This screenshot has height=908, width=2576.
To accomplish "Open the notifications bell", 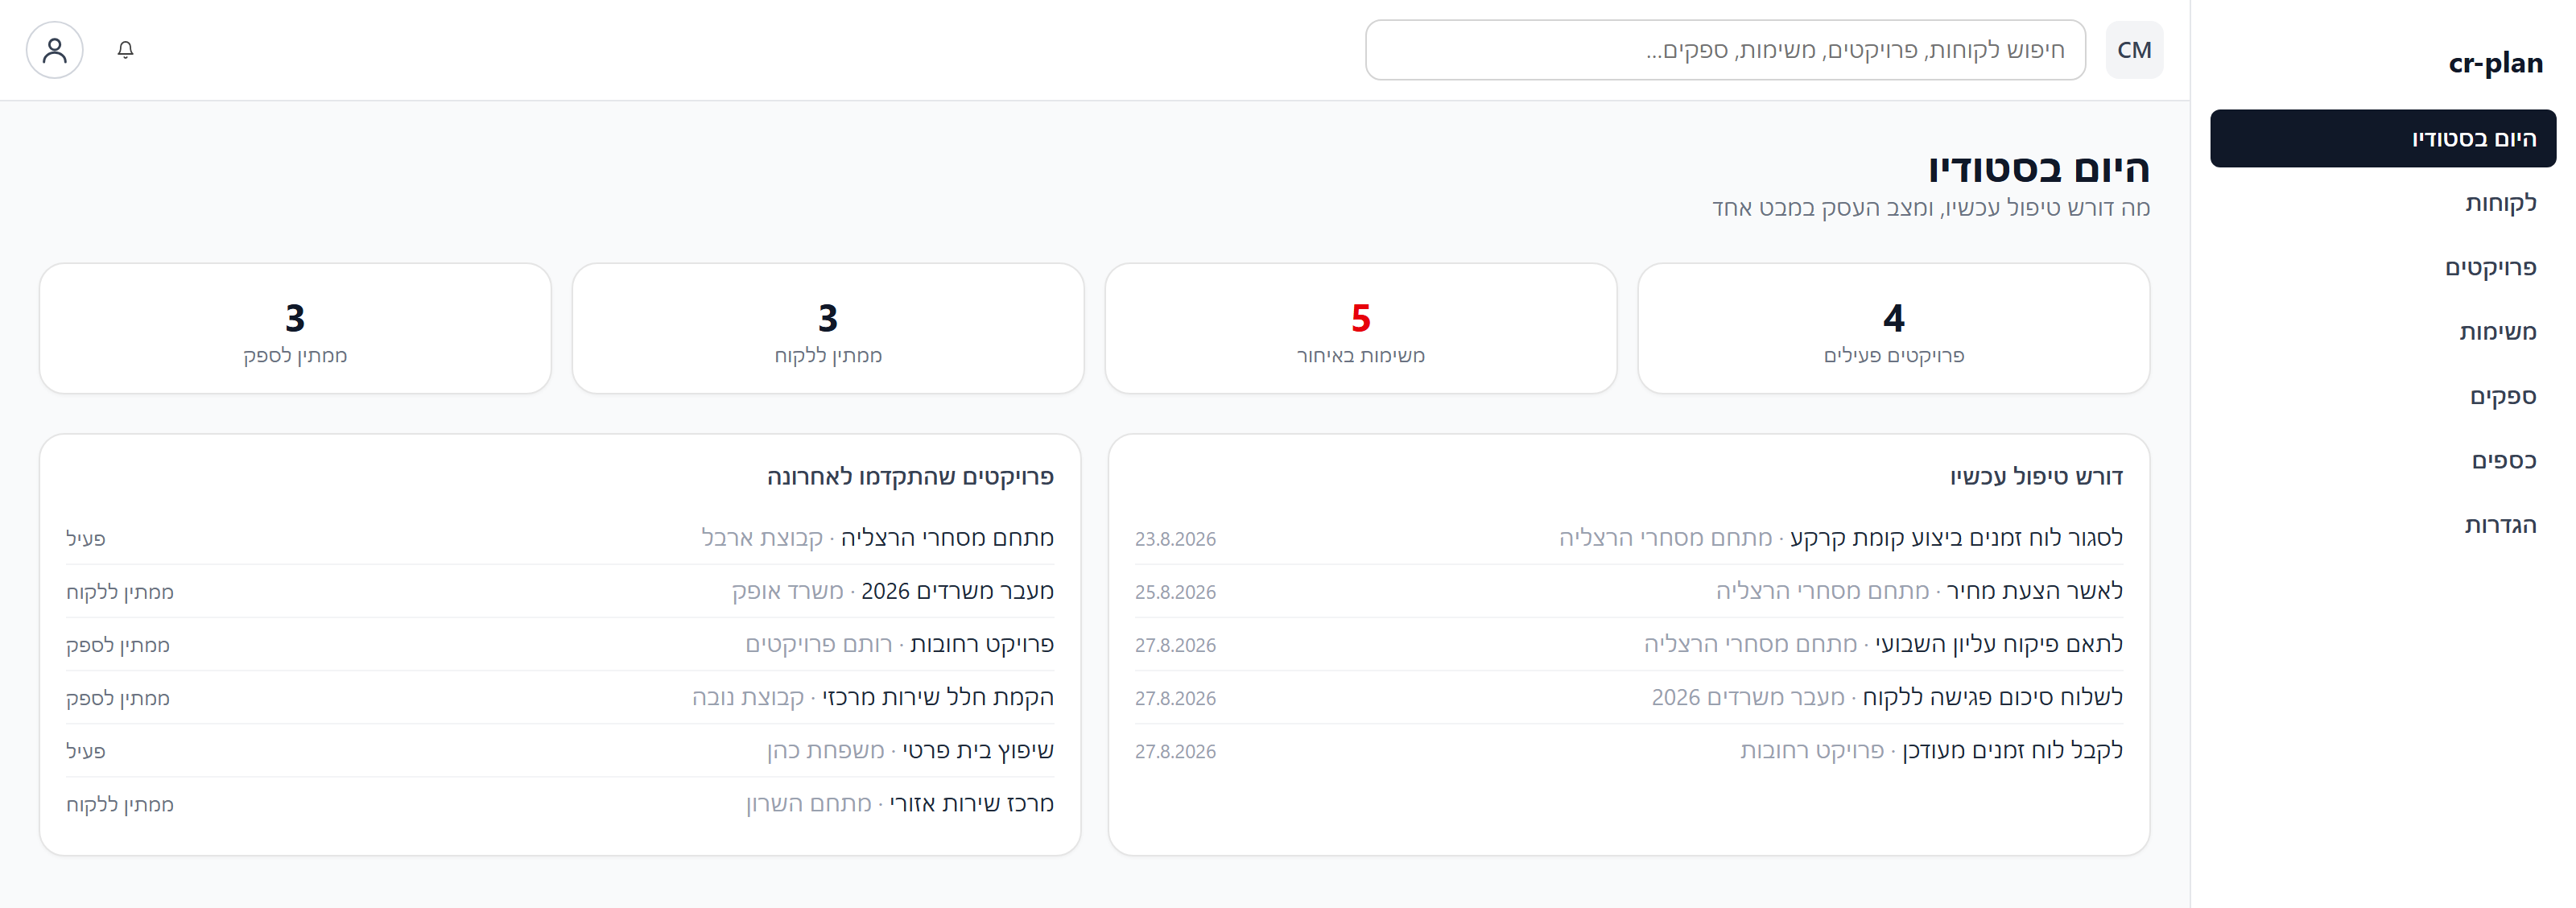I will (x=125, y=50).
